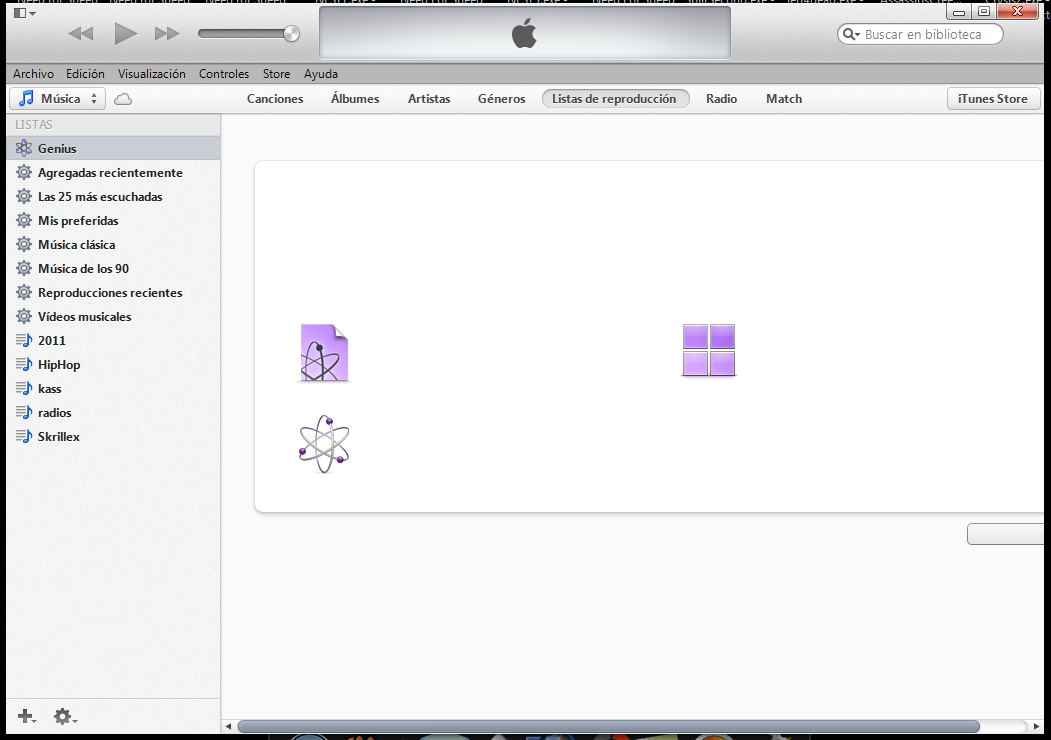
Task: Select the Listas de reproducción tab
Action: pos(615,99)
